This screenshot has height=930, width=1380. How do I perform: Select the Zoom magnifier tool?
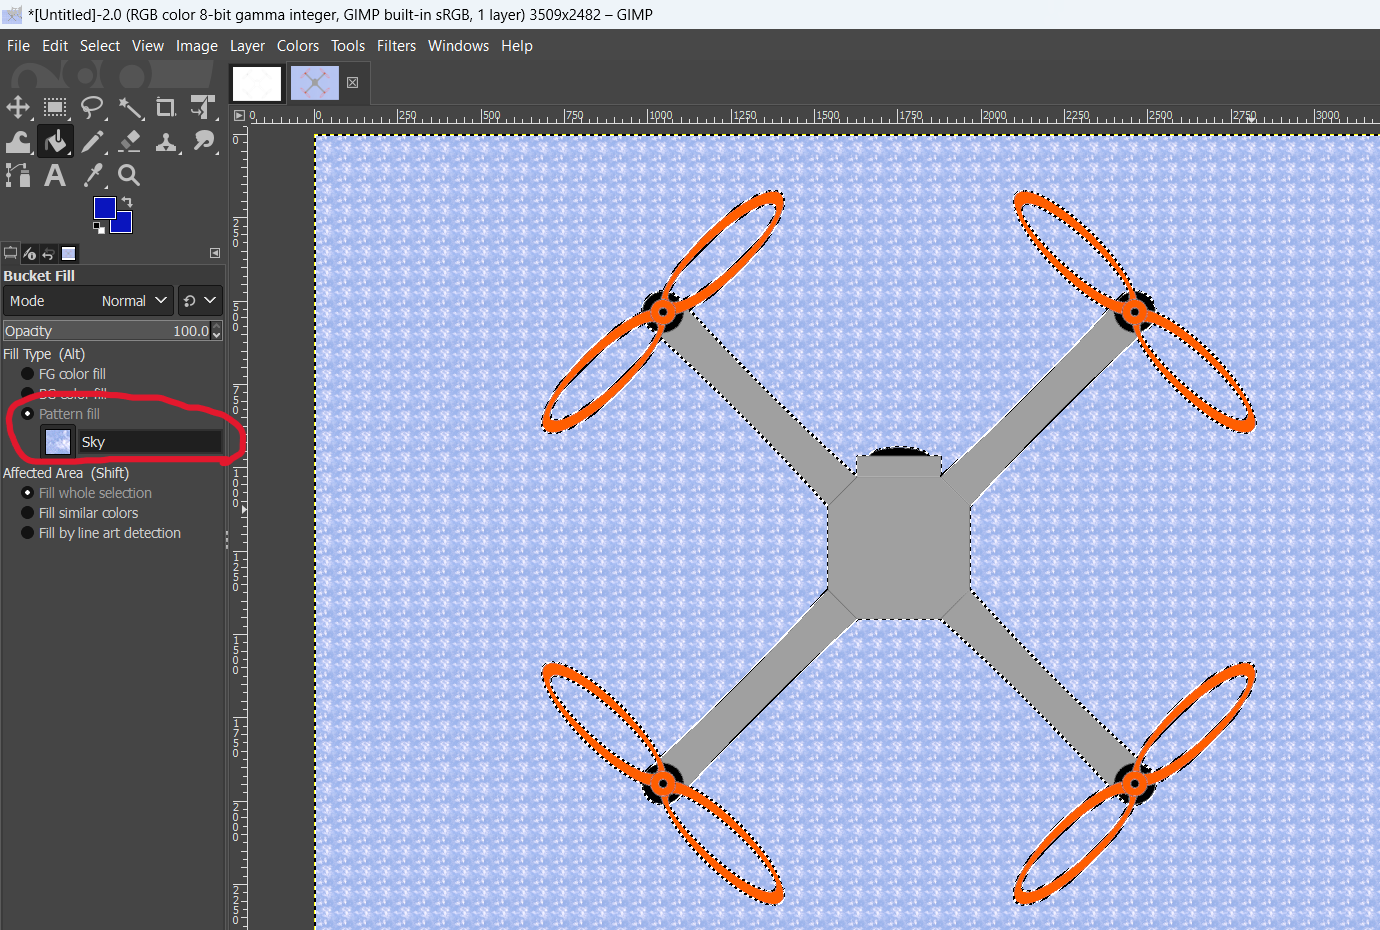click(x=129, y=176)
